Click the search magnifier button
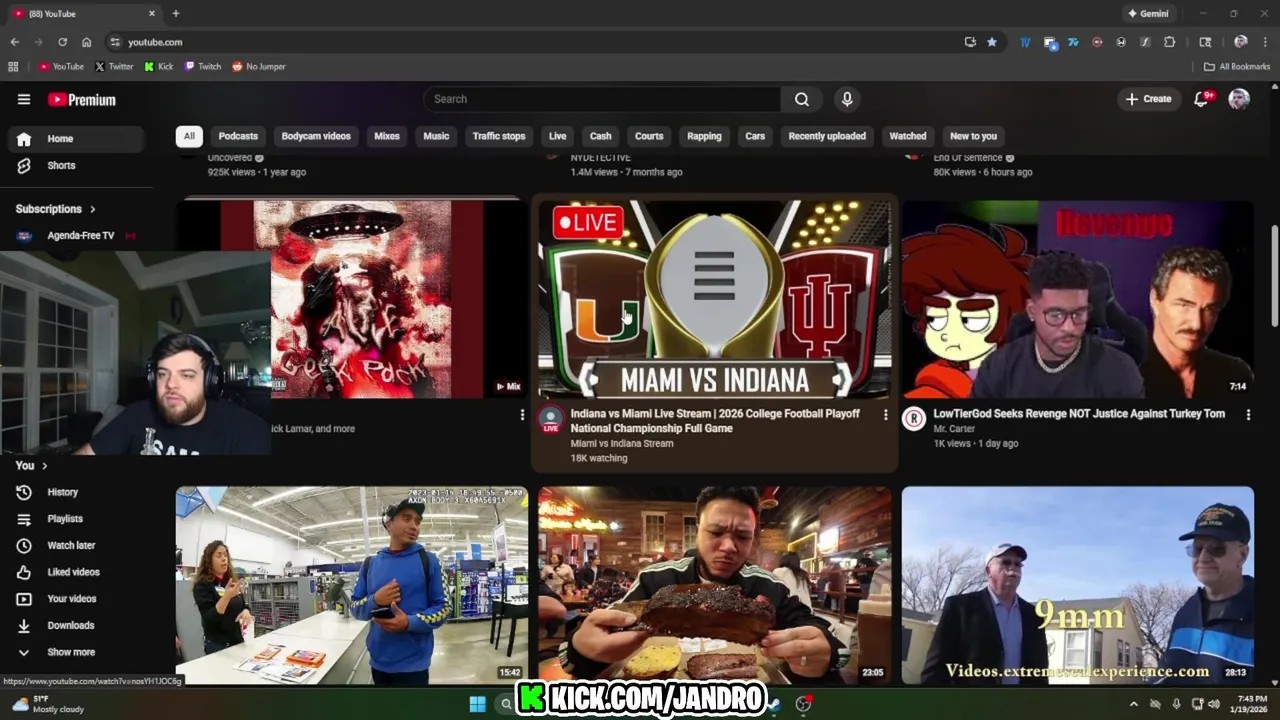This screenshot has height=720, width=1280. pyautogui.click(x=802, y=99)
